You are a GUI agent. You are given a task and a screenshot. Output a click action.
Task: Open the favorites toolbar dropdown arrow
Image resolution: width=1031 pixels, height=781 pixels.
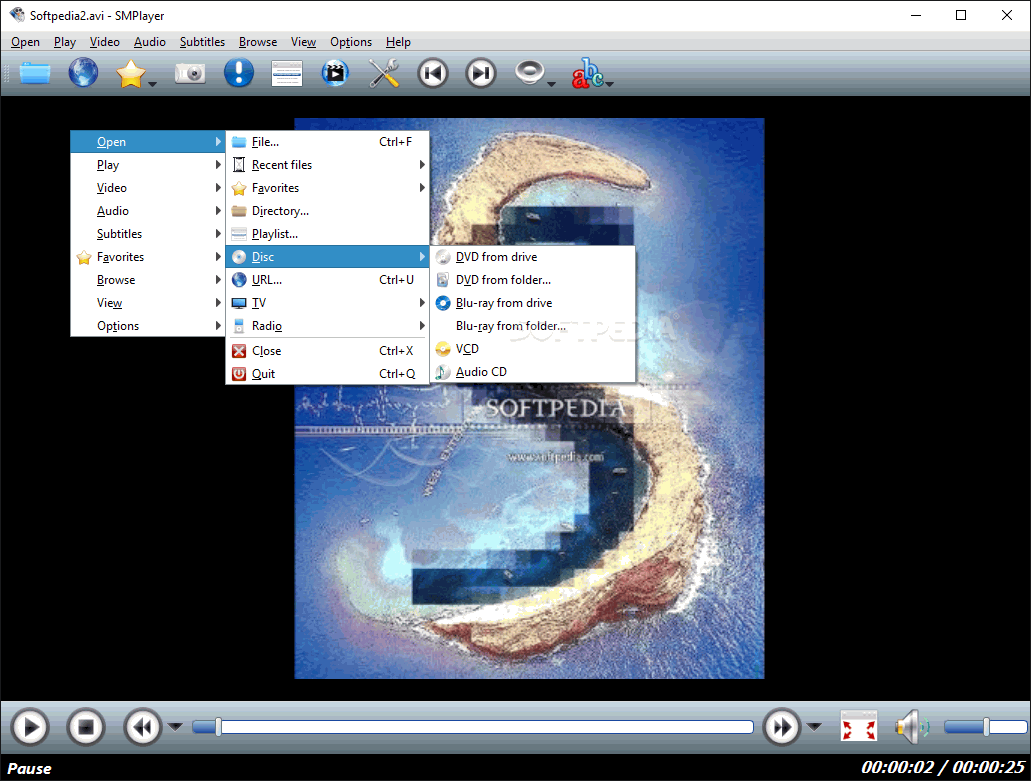(x=153, y=83)
